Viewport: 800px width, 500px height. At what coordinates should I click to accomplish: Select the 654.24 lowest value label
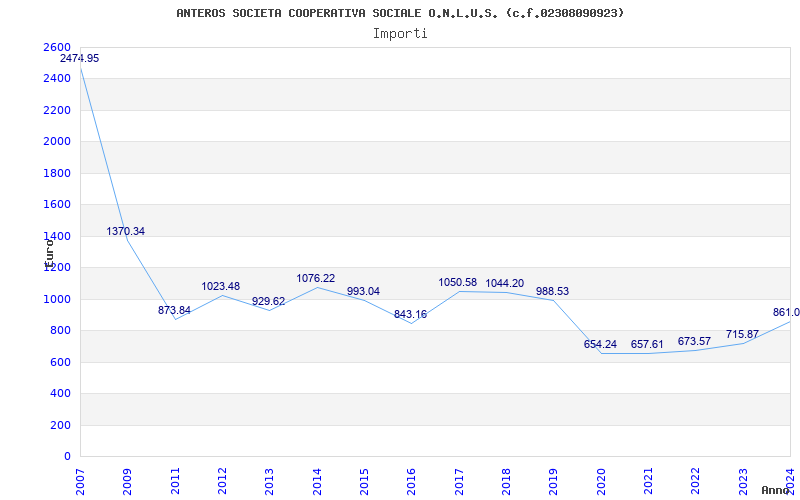(x=600, y=345)
